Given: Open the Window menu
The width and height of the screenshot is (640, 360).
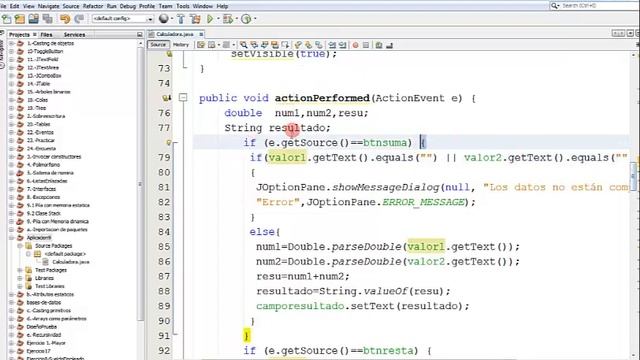Looking at the screenshot, I should pyautogui.click(x=202, y=6).
